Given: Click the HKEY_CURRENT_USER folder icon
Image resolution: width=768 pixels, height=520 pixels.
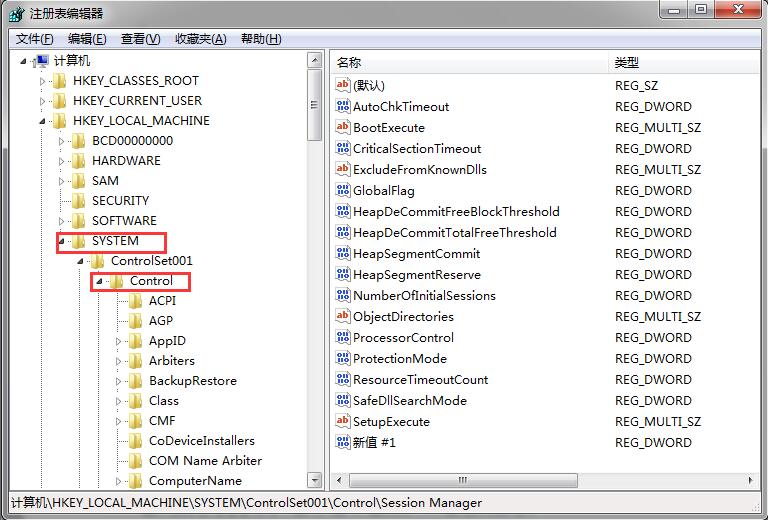Looking at the screenshot, I should 60,101.
